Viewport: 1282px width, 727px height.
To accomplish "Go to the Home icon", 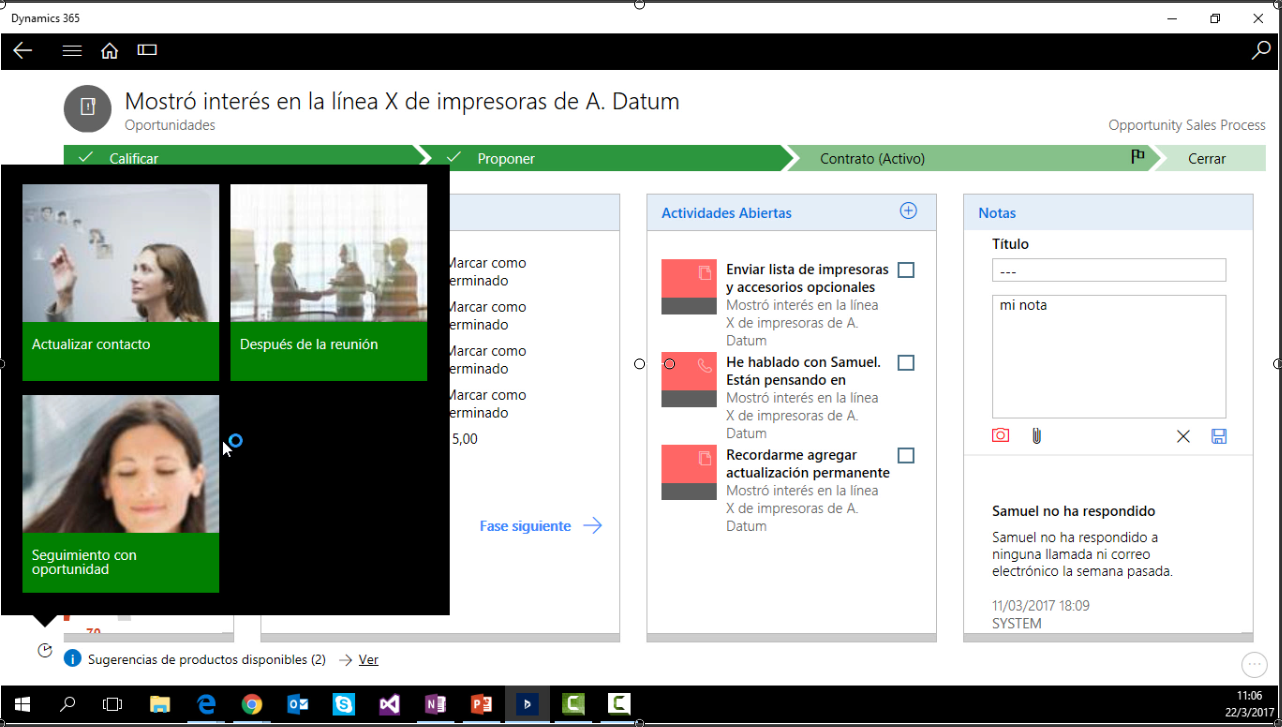I will tap(110, 50).
